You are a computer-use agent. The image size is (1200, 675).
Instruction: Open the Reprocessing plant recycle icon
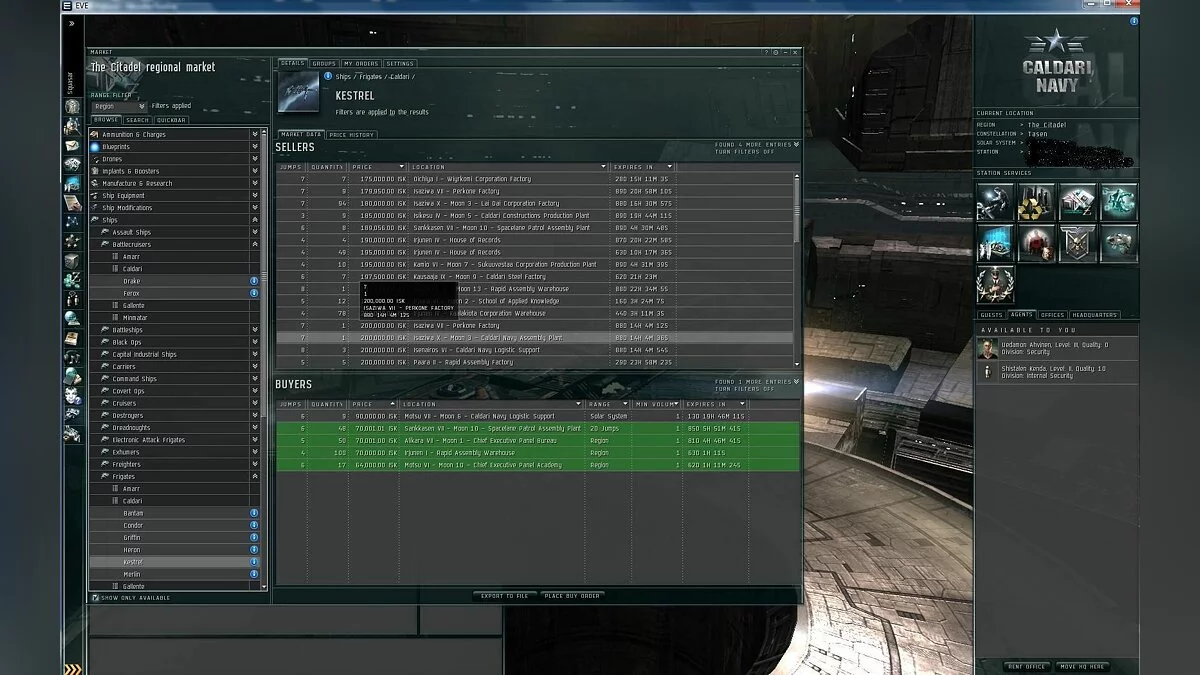[x=1036, y=202]
